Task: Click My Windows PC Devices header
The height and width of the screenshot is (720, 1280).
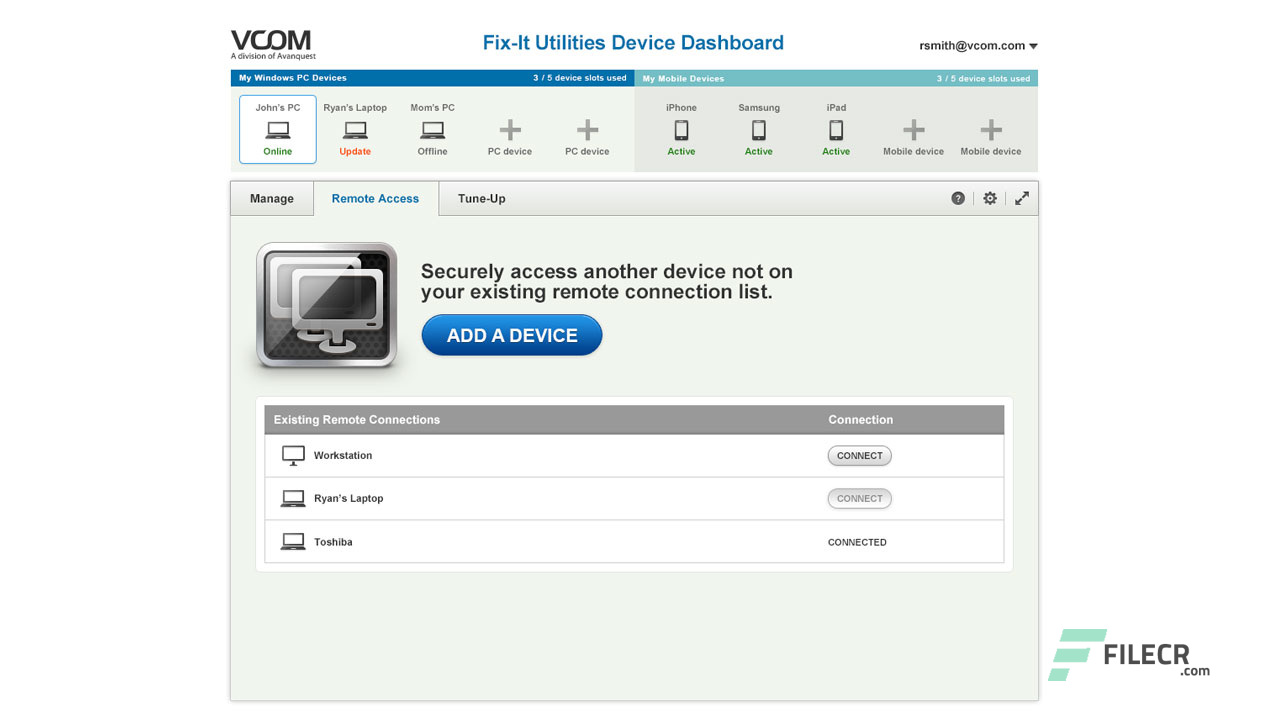Action: [x=292, y=78]
